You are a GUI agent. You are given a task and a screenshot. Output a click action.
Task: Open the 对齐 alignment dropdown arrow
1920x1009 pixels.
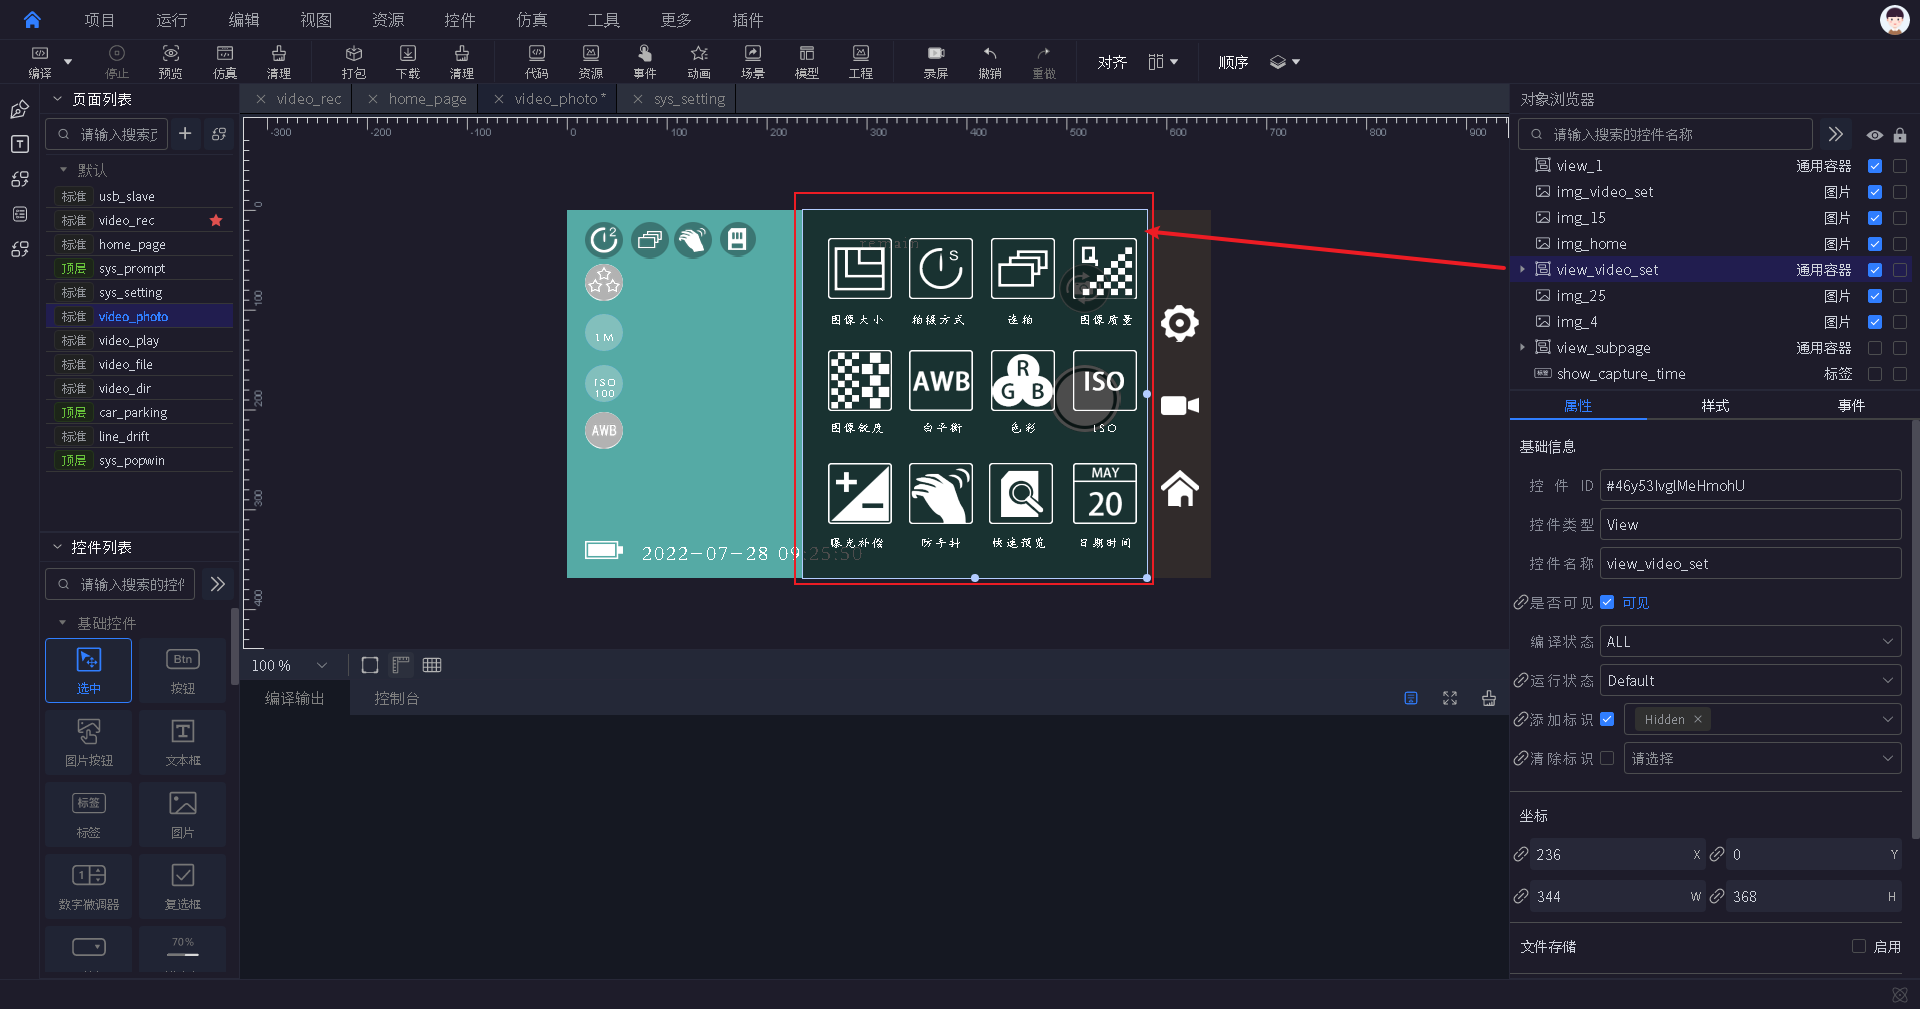click(1174, 62)
